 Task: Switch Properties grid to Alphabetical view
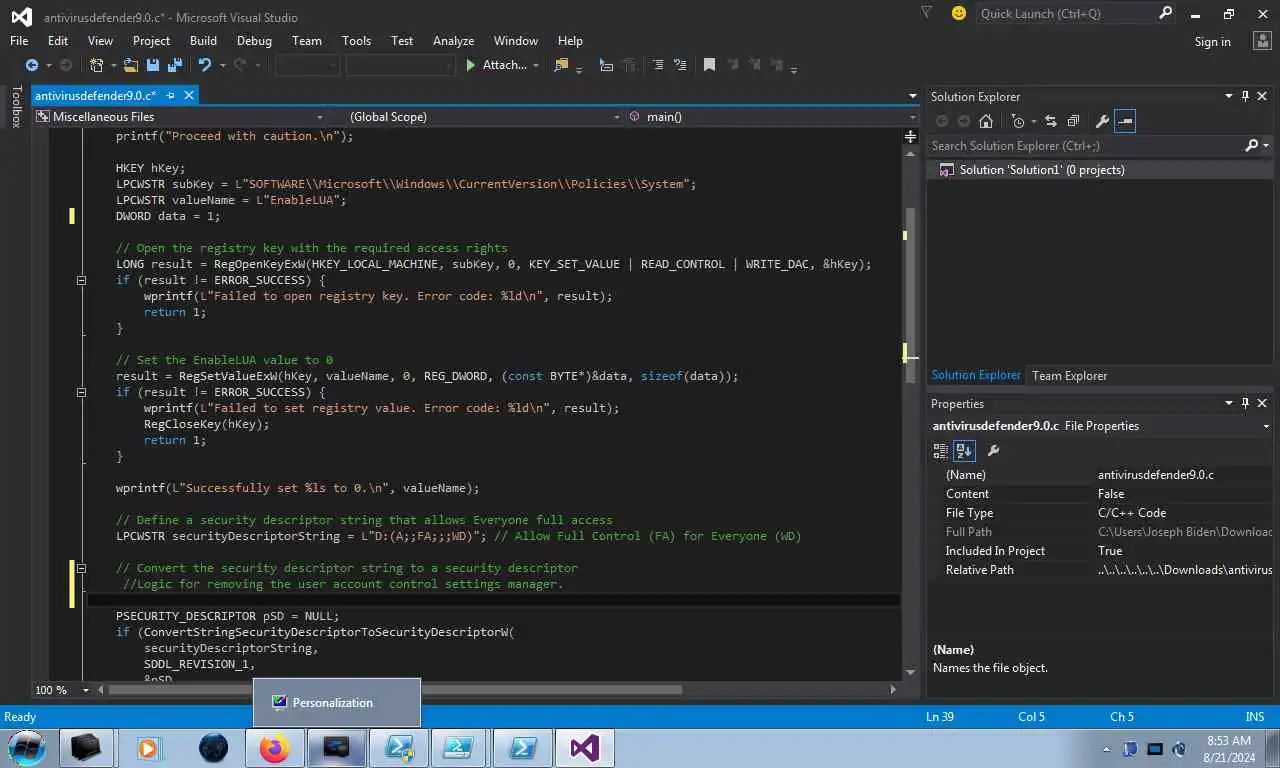coord(964,451)
